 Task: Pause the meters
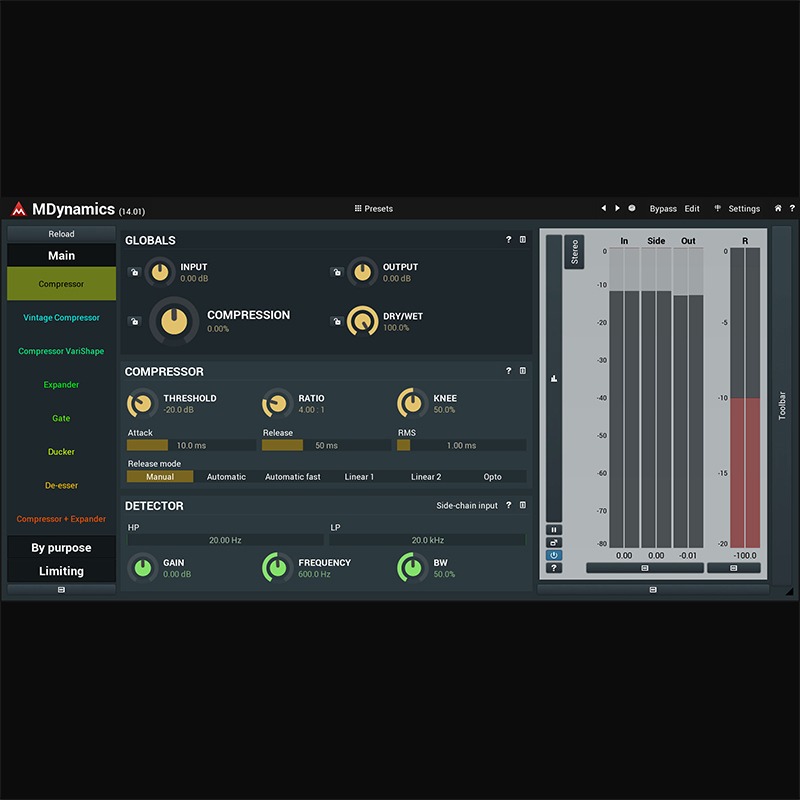[554, 530]
